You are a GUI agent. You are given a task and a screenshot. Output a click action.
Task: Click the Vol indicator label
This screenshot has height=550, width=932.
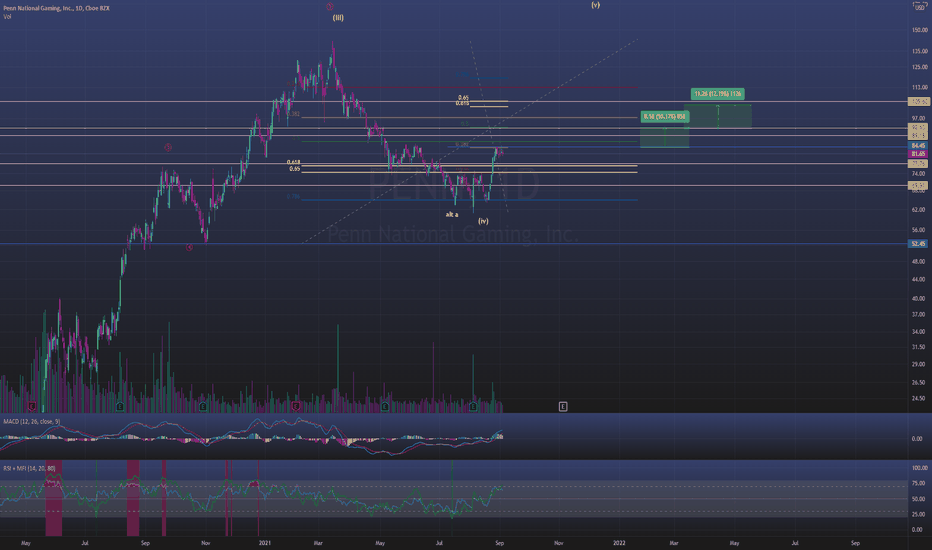pos(7,17)
